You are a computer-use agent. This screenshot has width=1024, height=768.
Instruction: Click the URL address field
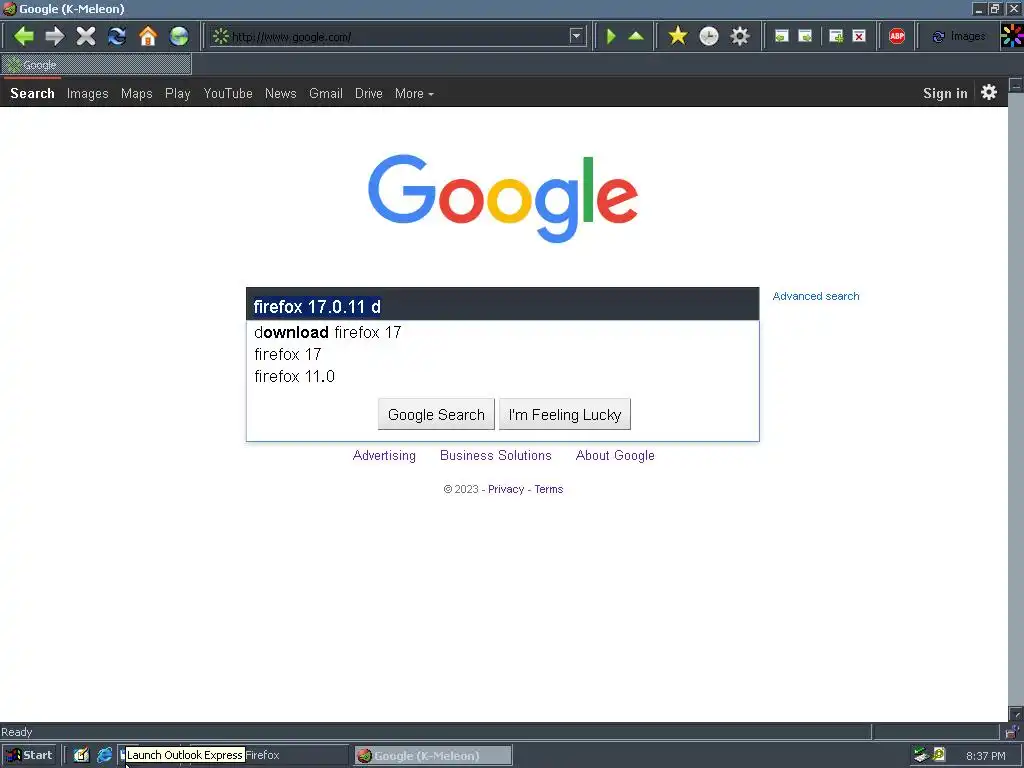click(x=397, y=37)
